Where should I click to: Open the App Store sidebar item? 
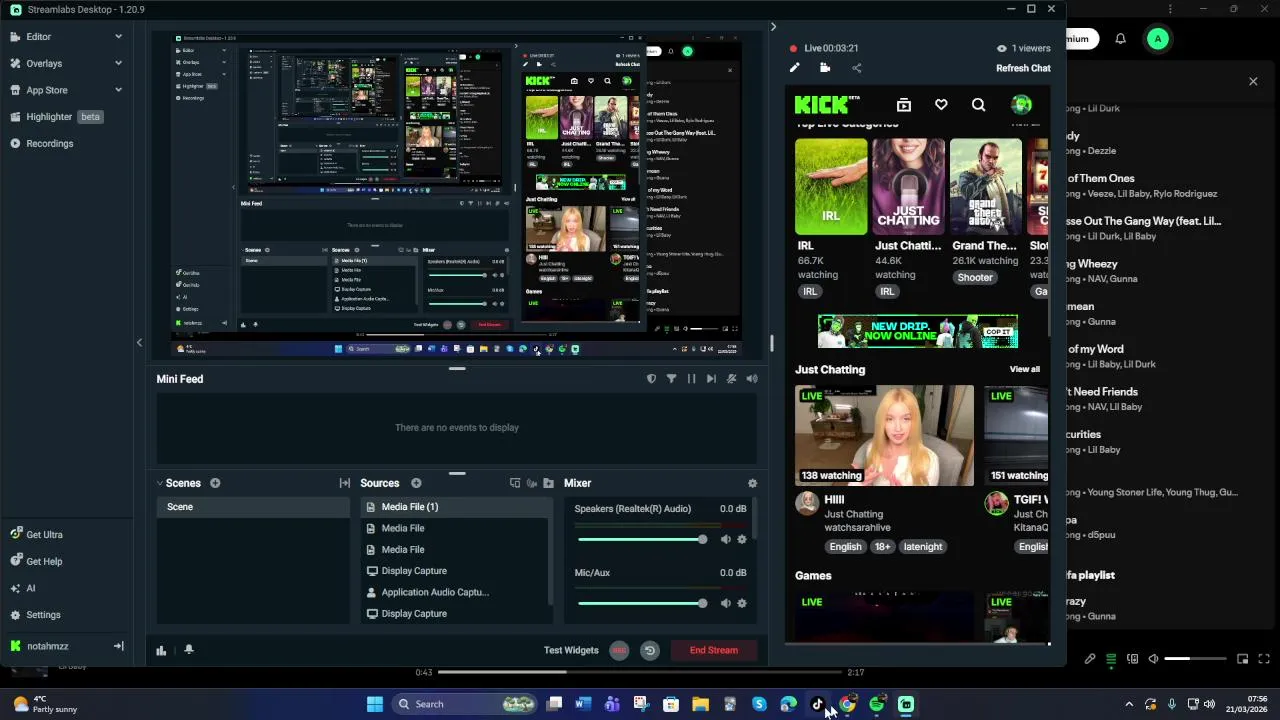click(46, 90)
